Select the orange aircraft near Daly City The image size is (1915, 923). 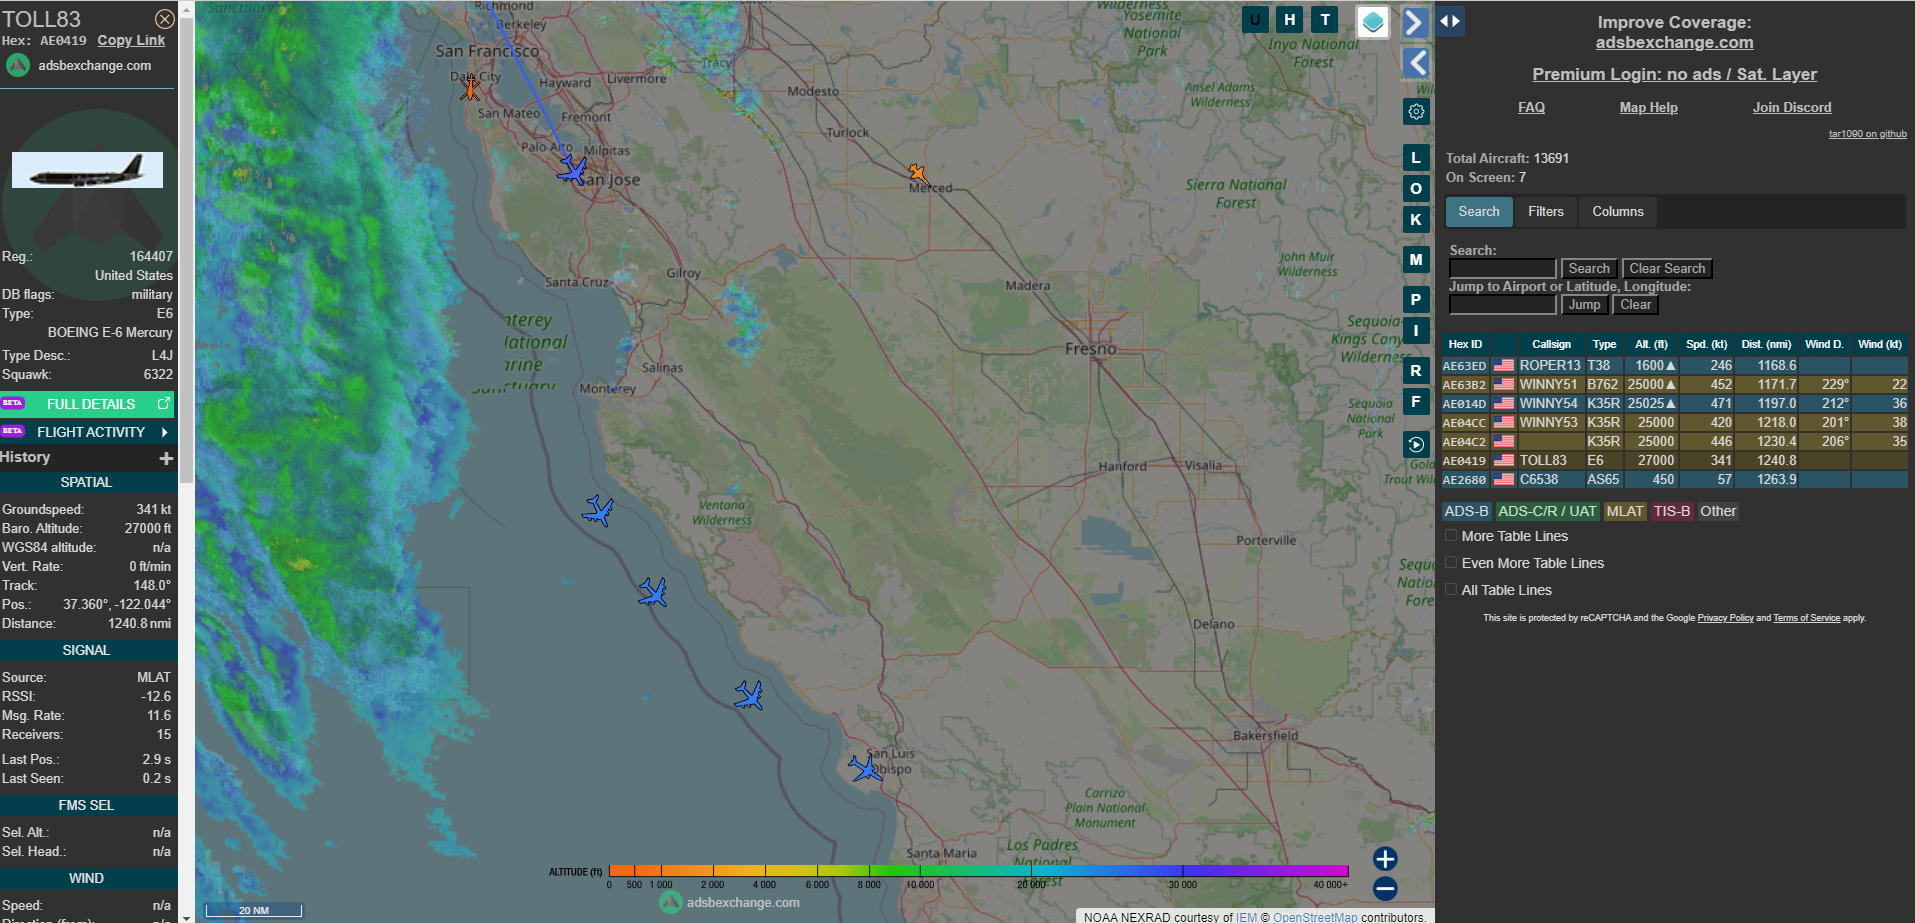pos(470,88)
